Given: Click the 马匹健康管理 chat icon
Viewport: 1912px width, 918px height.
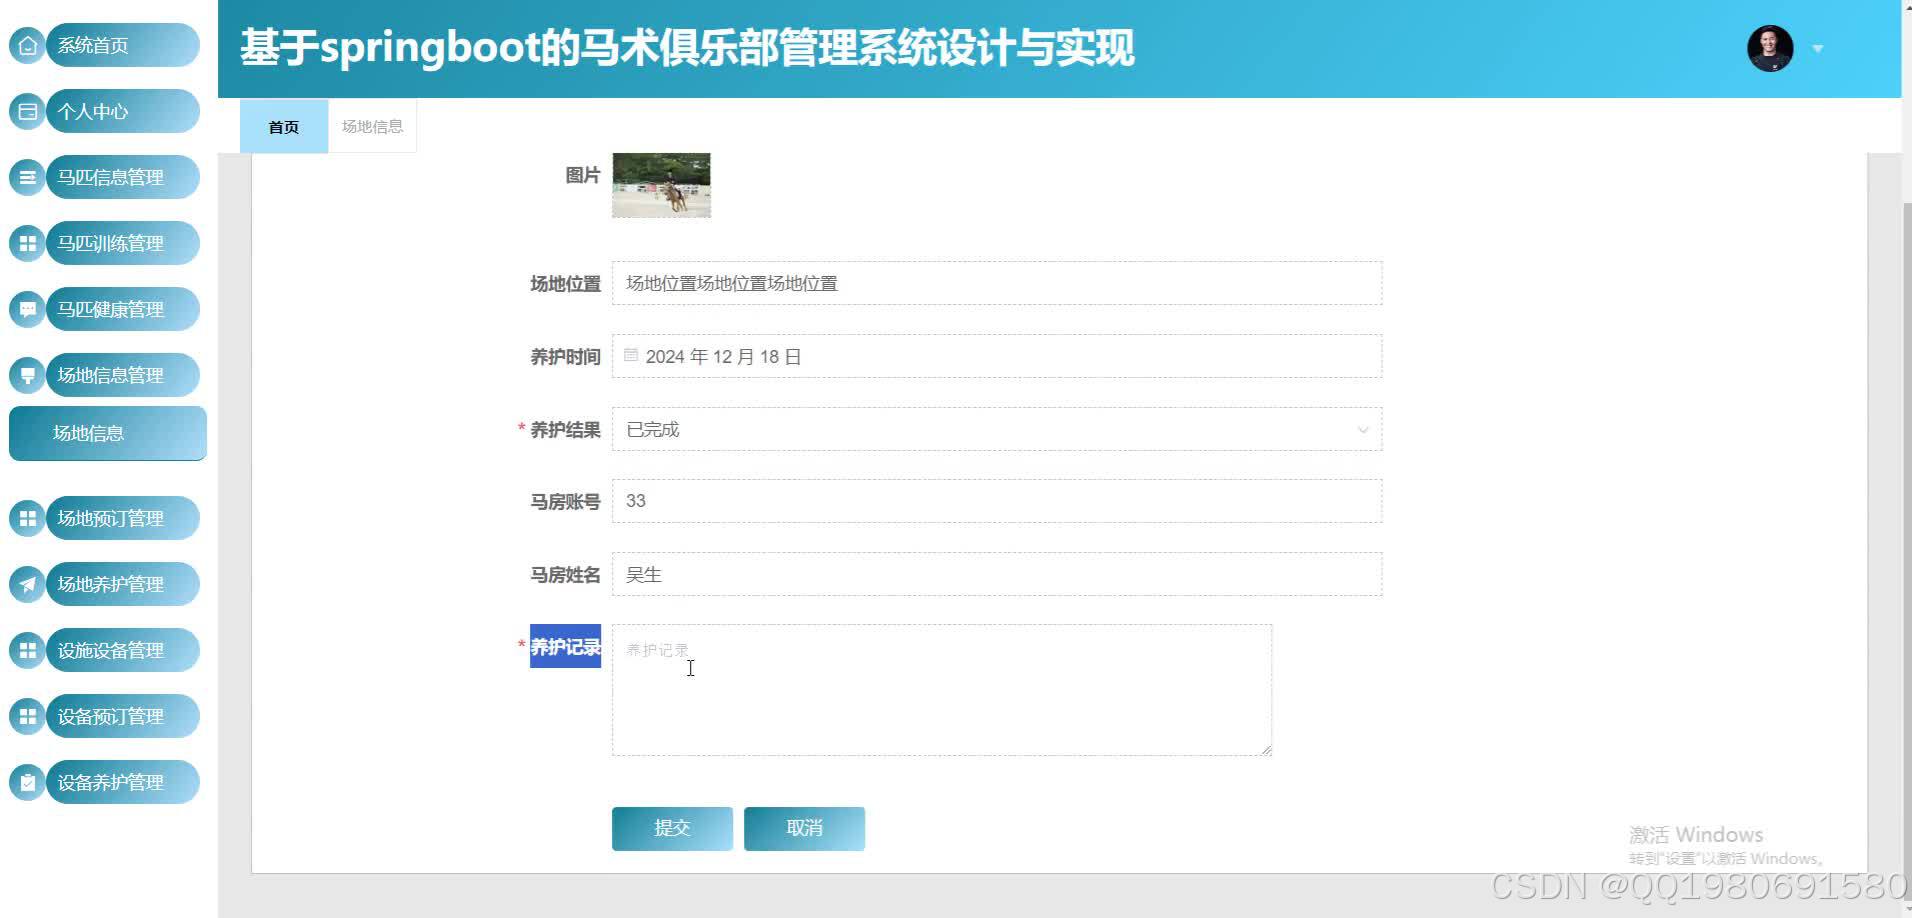Looking at the screenshot, I should [x=27, y=309].
